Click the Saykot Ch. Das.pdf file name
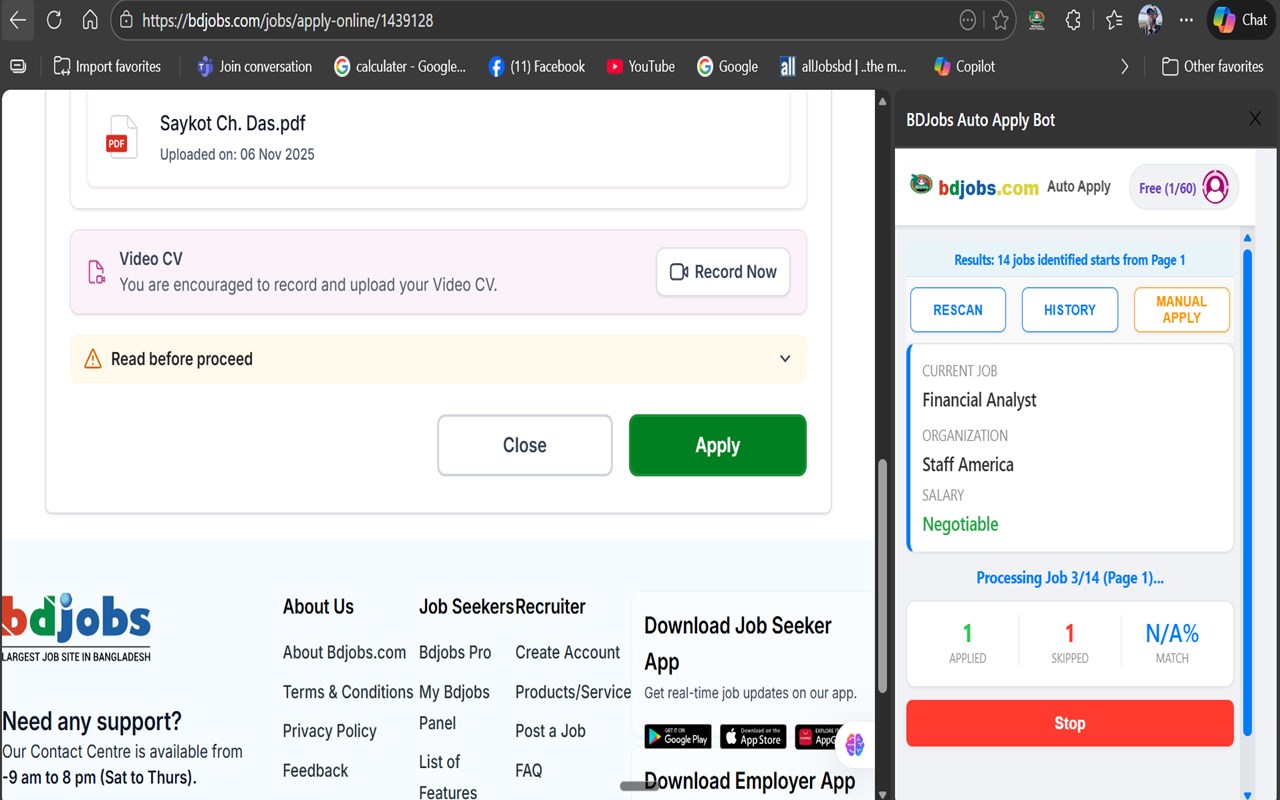 233,124
